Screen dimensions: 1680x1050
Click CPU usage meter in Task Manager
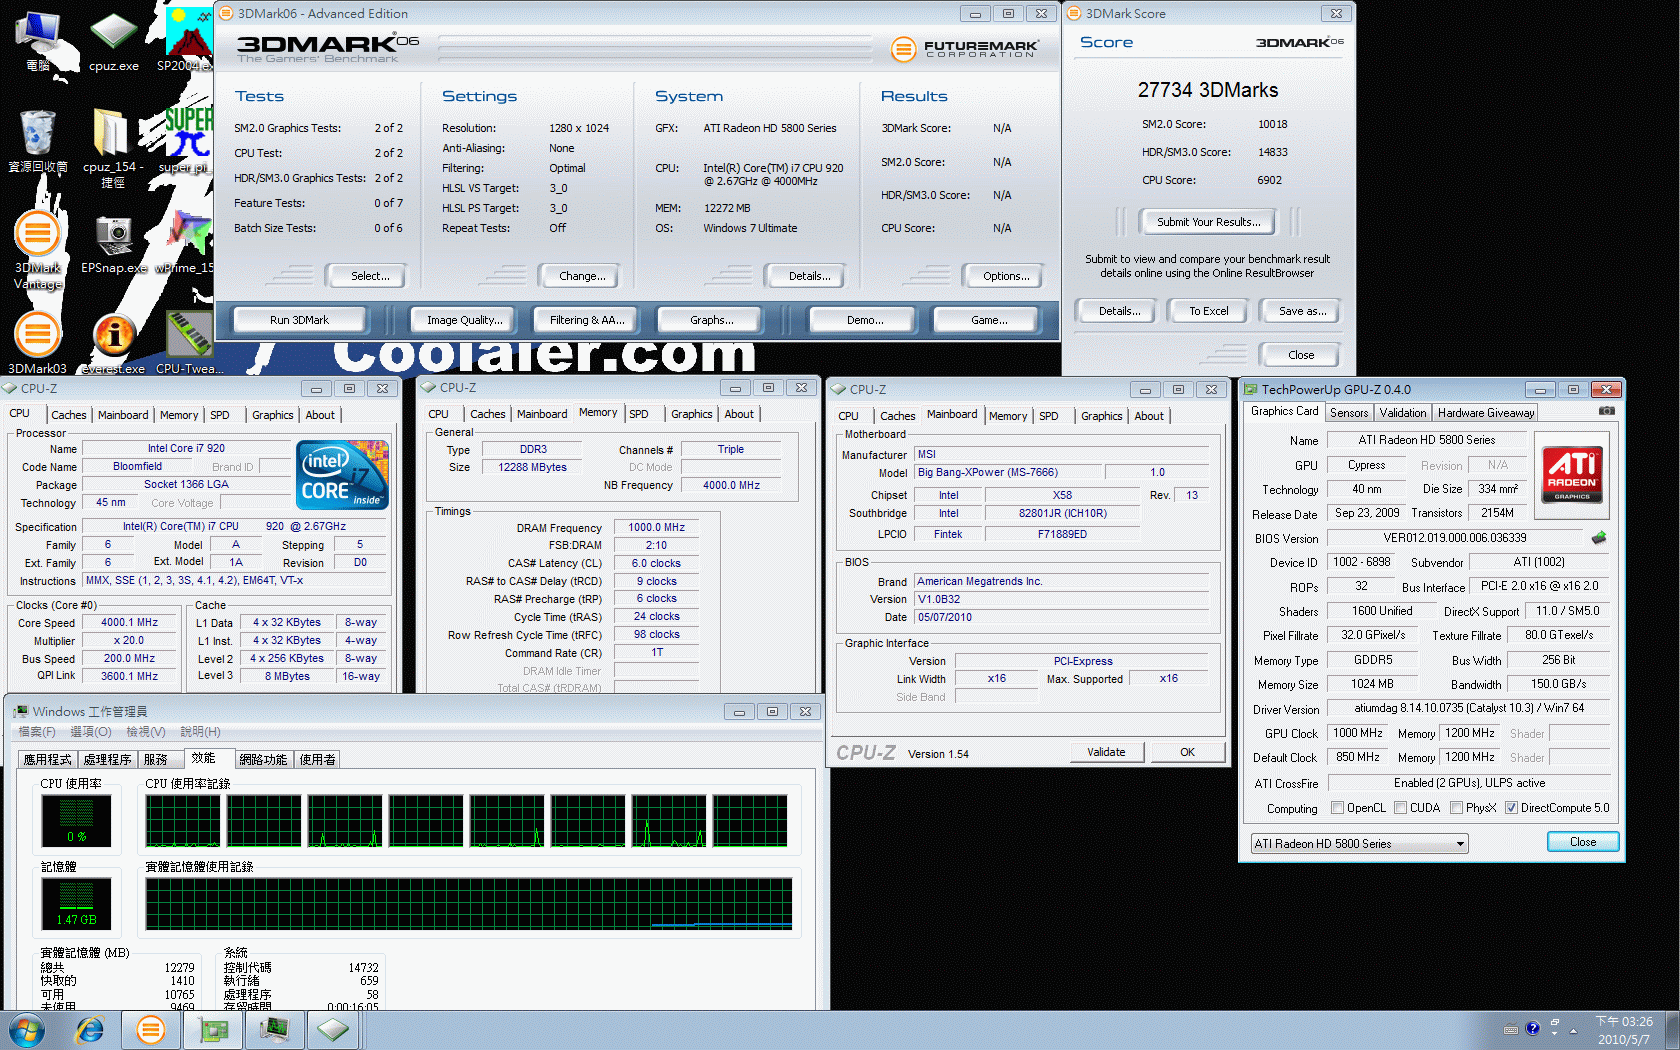[77, 820]
